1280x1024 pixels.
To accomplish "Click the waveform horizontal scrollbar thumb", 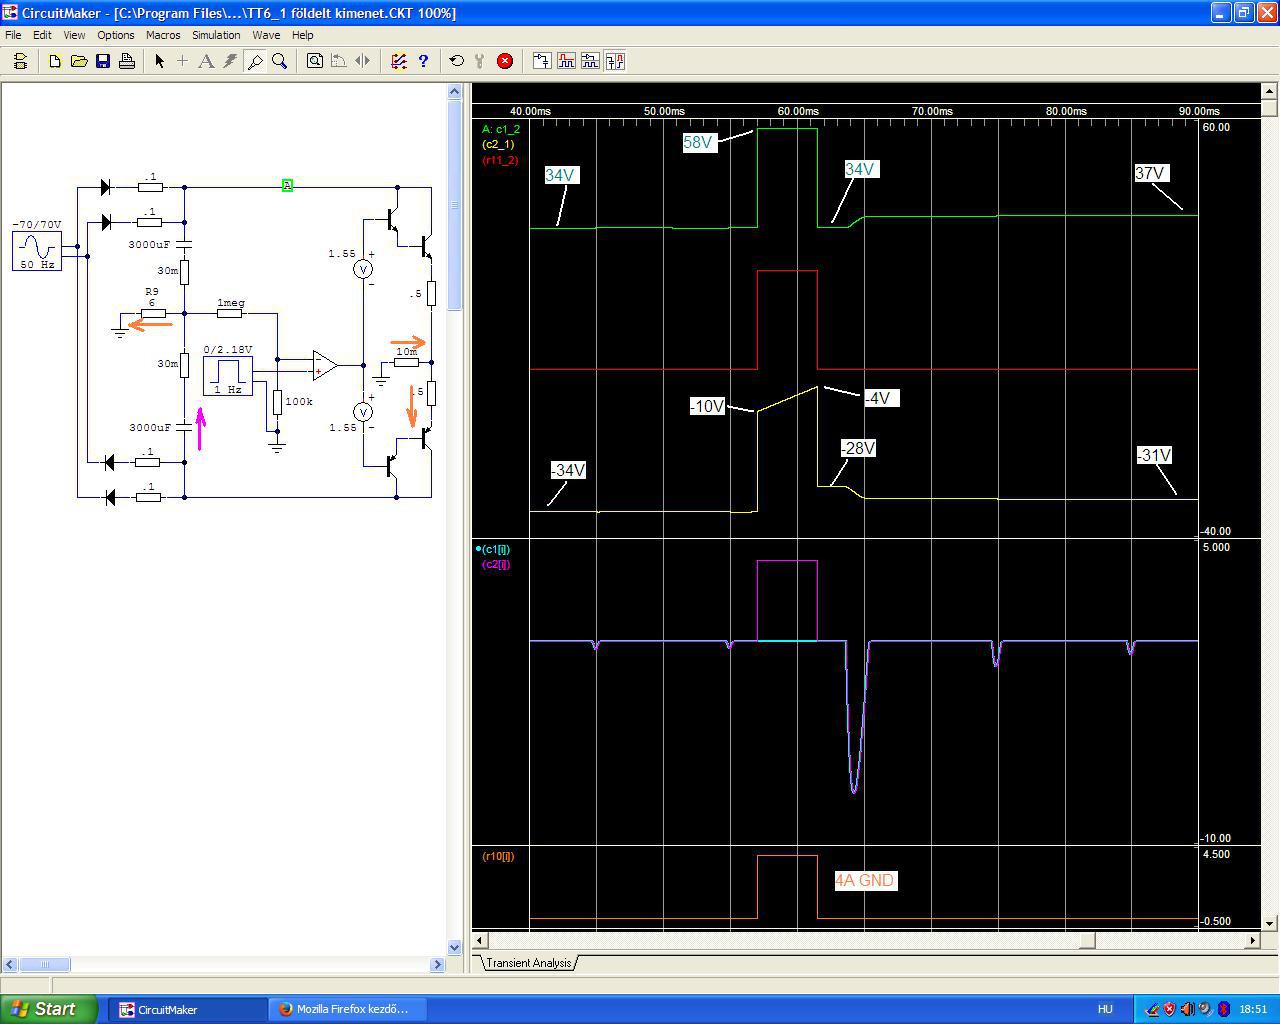I will (1087, 940).
